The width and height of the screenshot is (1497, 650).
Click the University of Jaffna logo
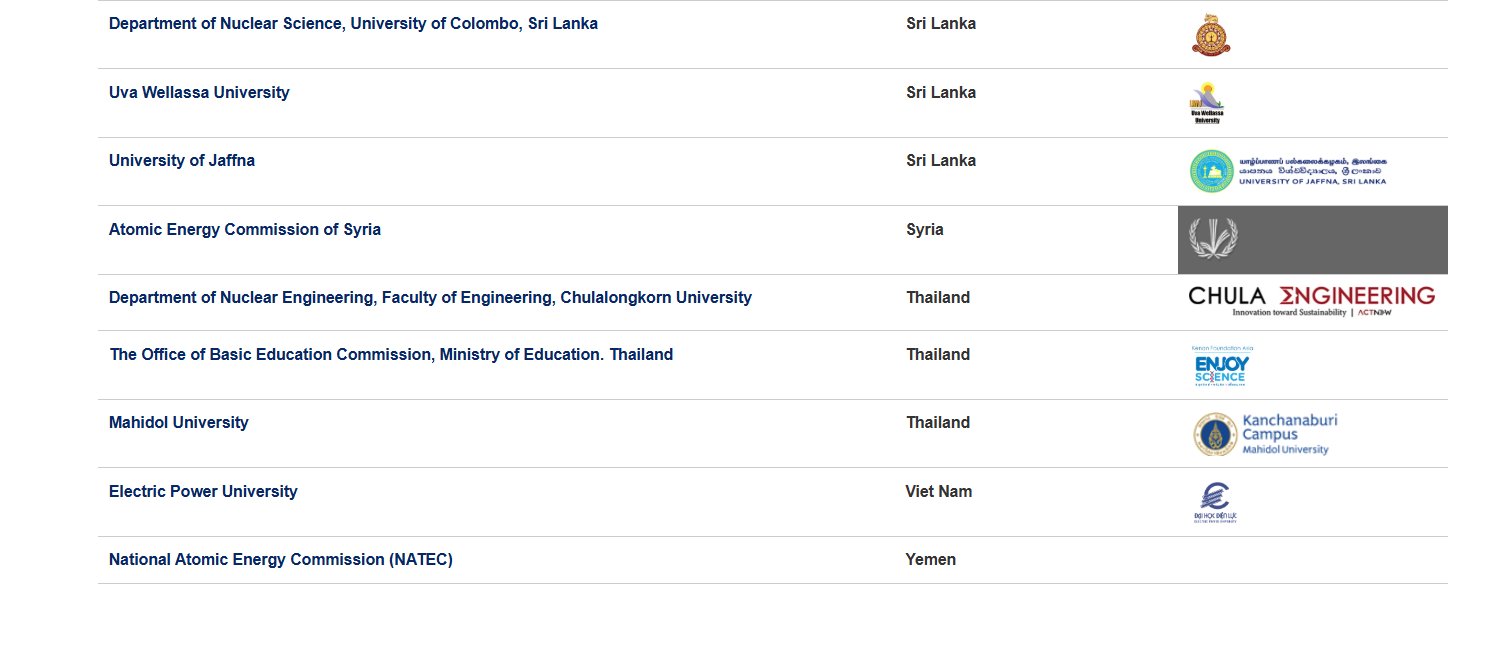pos(1289,171)
